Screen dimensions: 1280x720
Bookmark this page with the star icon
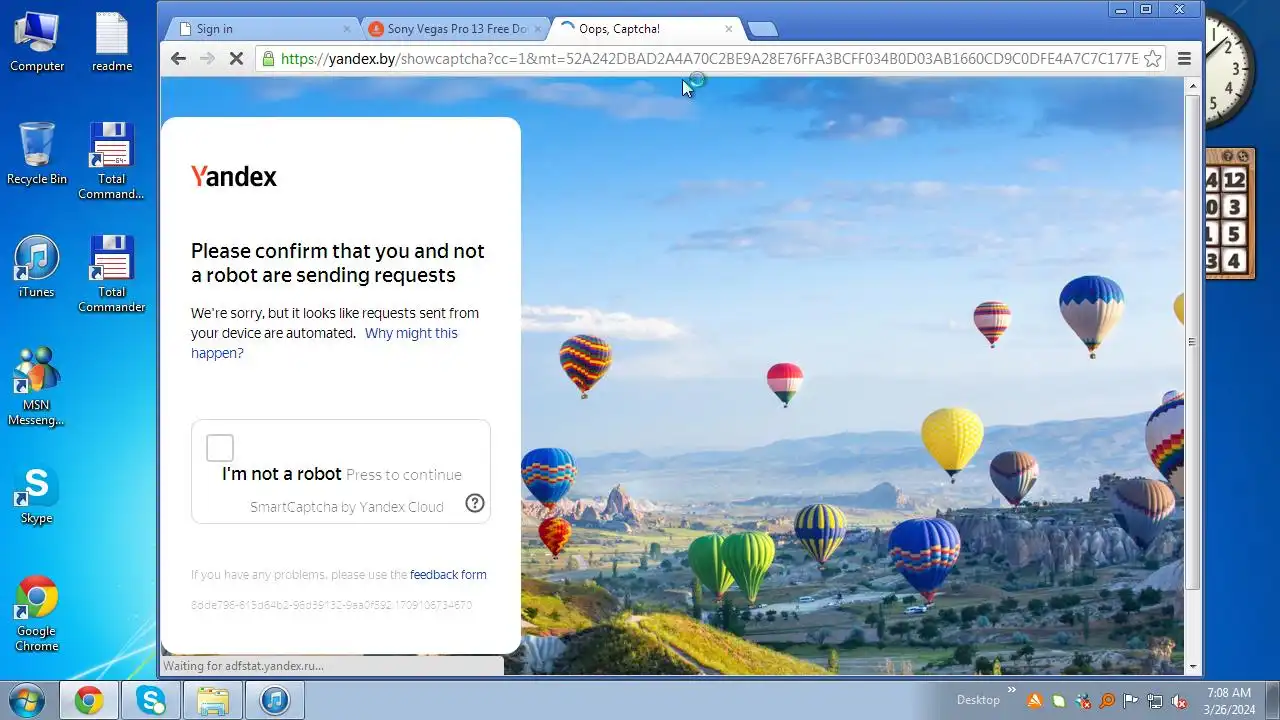pyautogui.click(x=1153, y=58)
